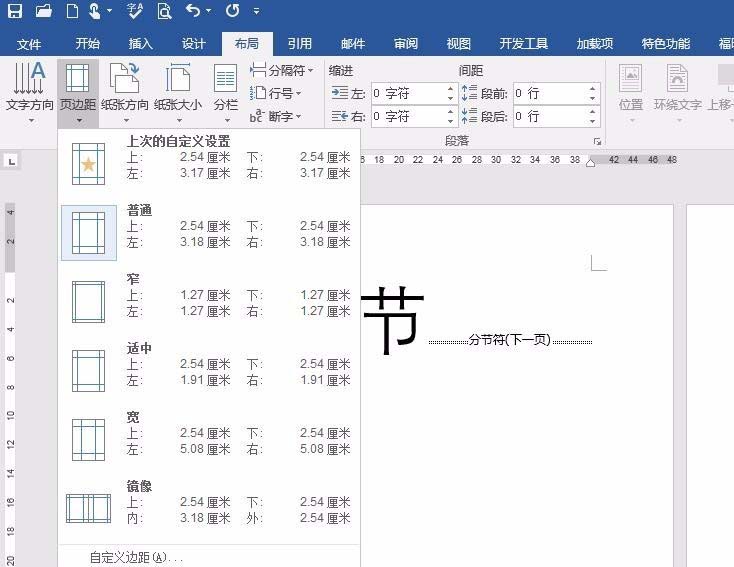Select the 普通 normal margin preset
The image size is (734, 567).
point(209,232)
